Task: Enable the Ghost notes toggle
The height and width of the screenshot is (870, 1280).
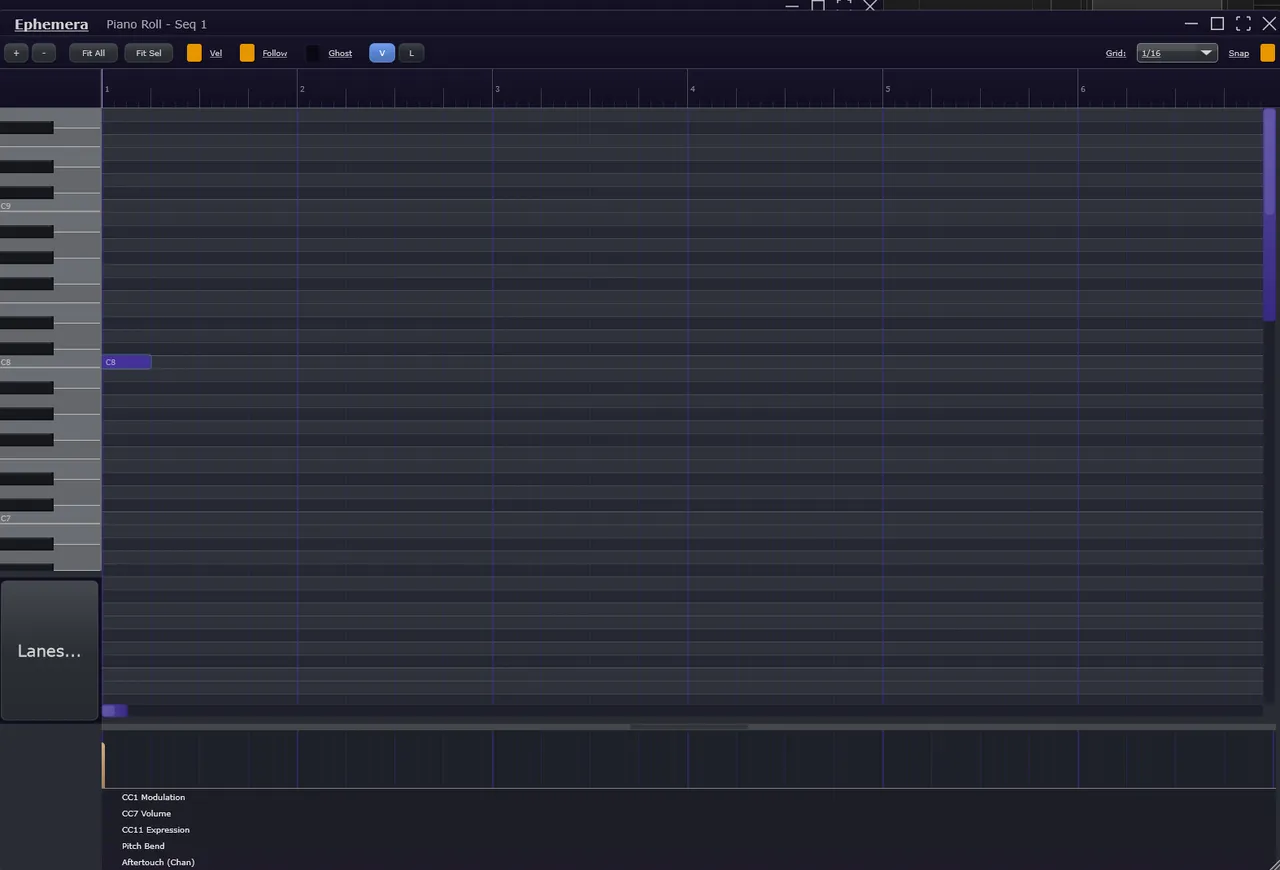Action: [x=313, y=53]
